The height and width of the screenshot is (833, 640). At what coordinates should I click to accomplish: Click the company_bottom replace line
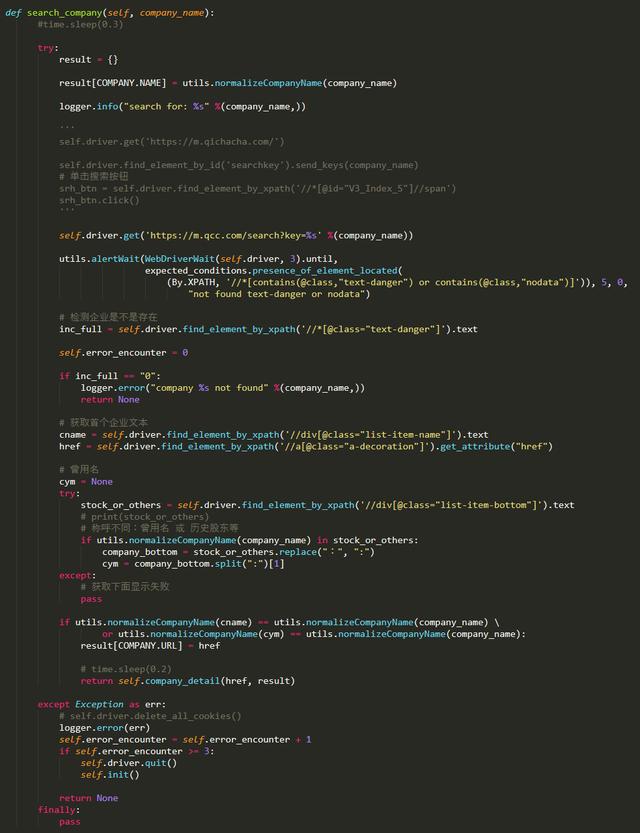click(238, 551)
